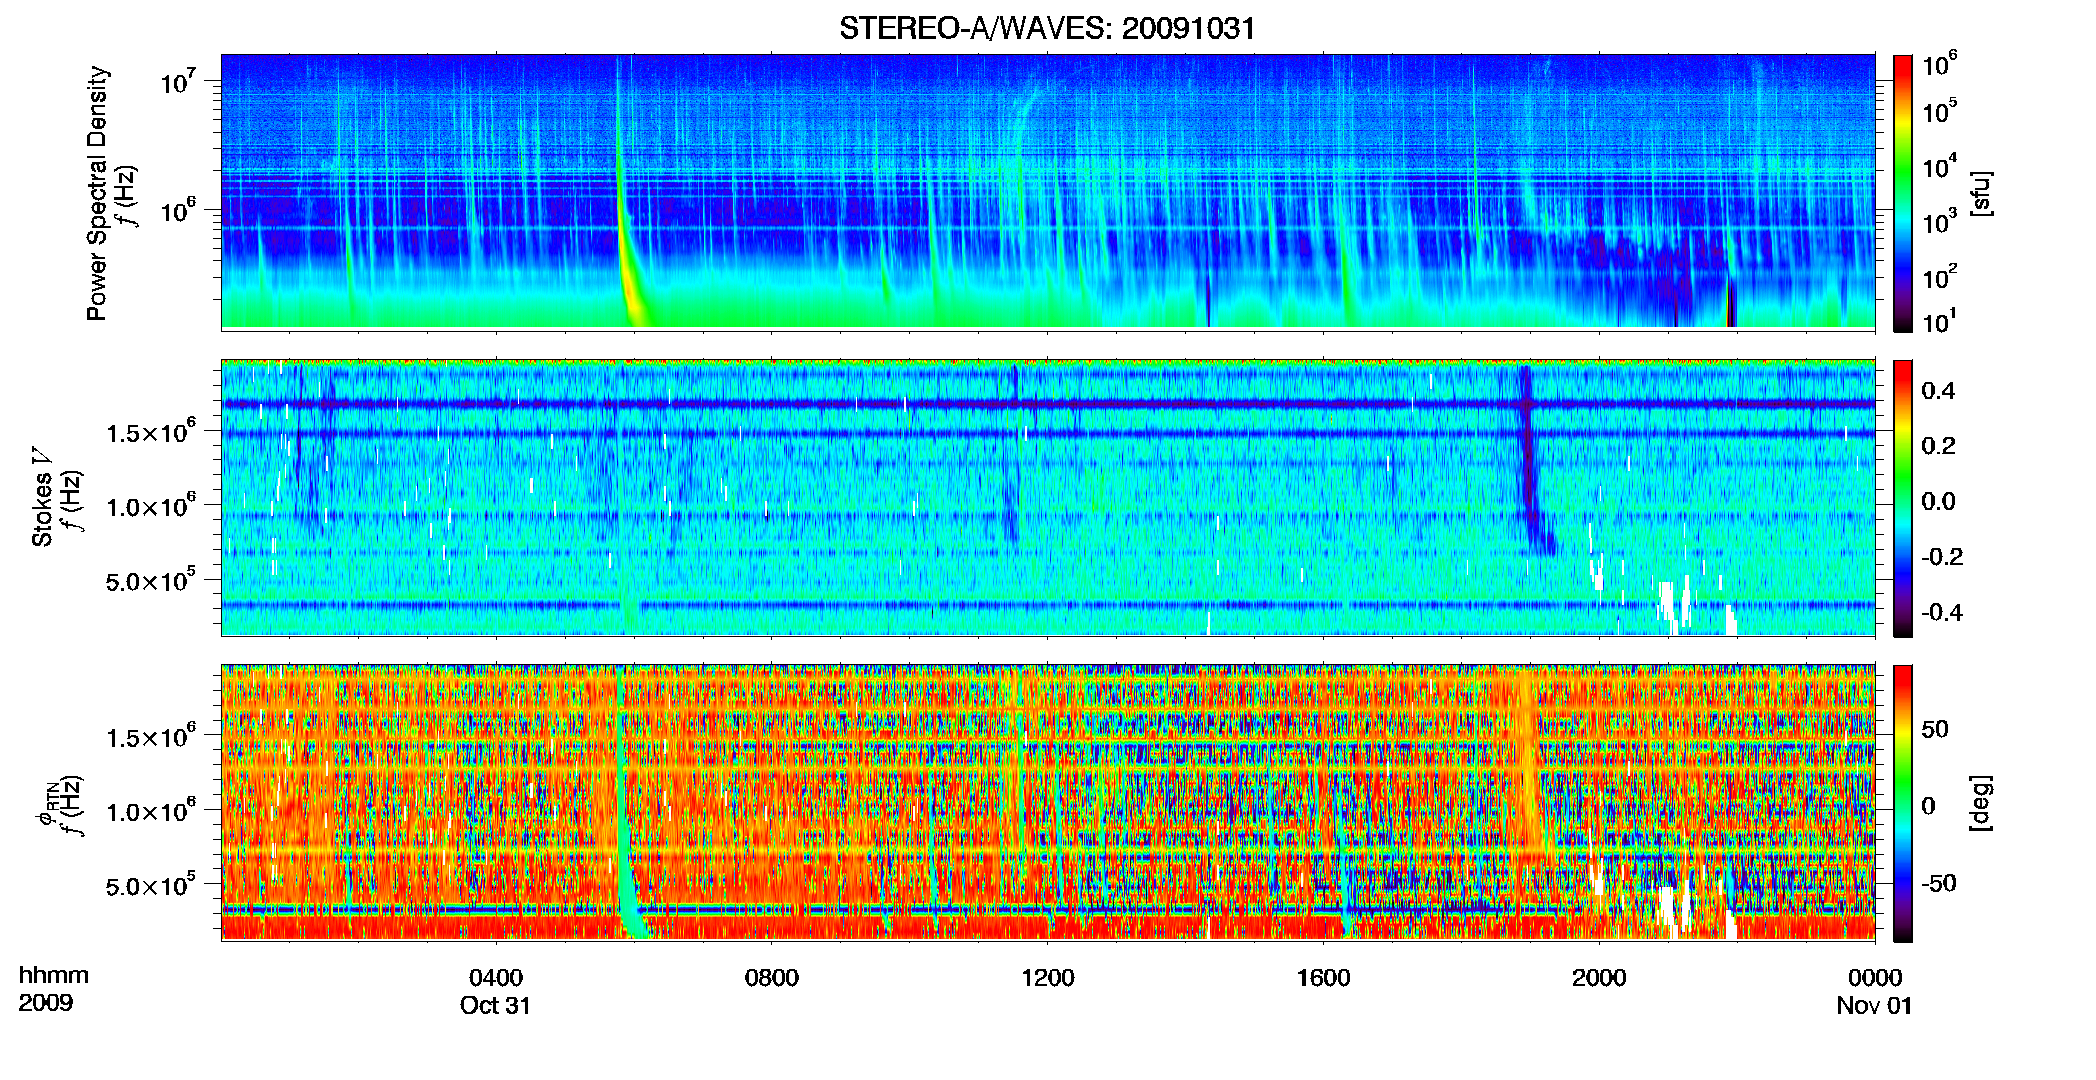The image size is (2096, 1080).
Task: Select the Power Spectral Density axis label
Action: pos(97,193)
